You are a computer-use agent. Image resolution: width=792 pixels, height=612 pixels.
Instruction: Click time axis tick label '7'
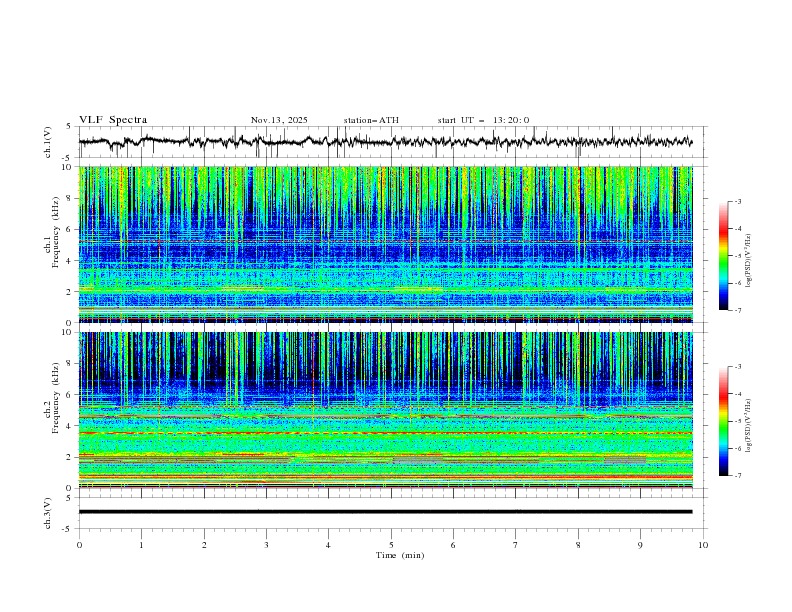click(x=516, y=545)
